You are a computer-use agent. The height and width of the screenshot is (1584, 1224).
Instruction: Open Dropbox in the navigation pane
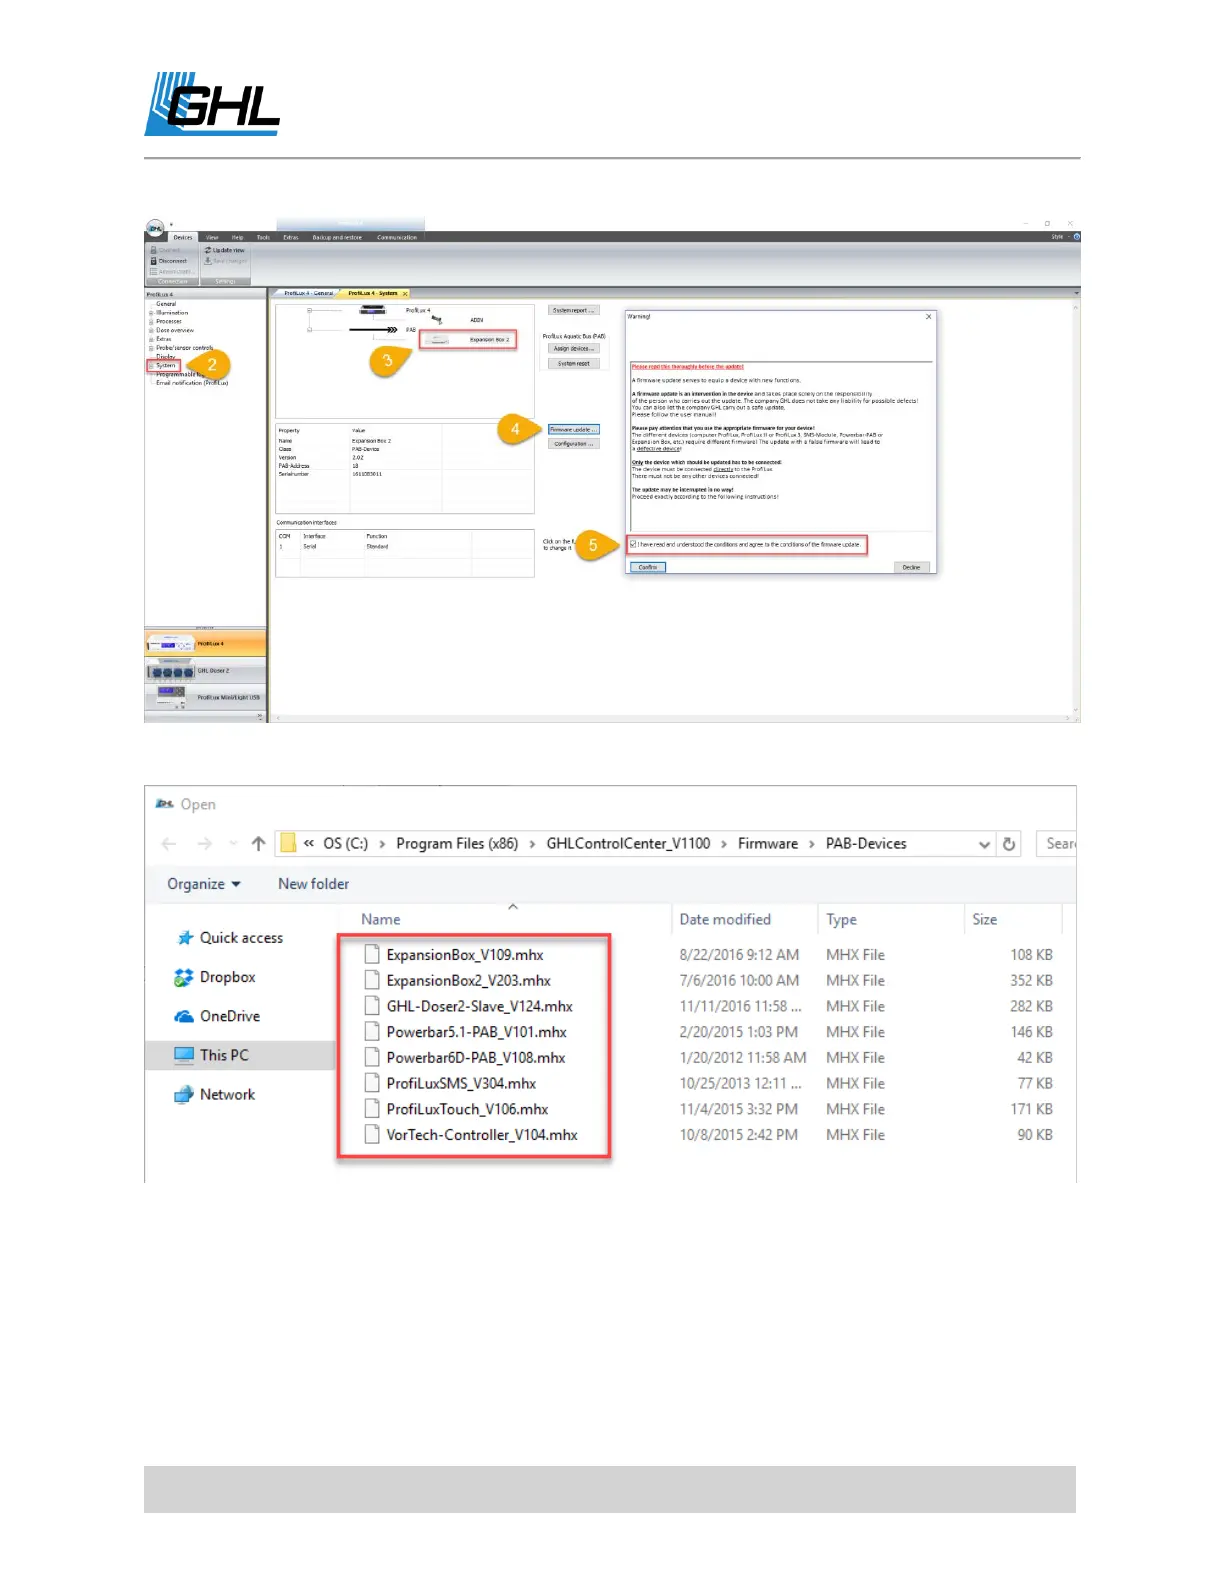tap(215, 977)
